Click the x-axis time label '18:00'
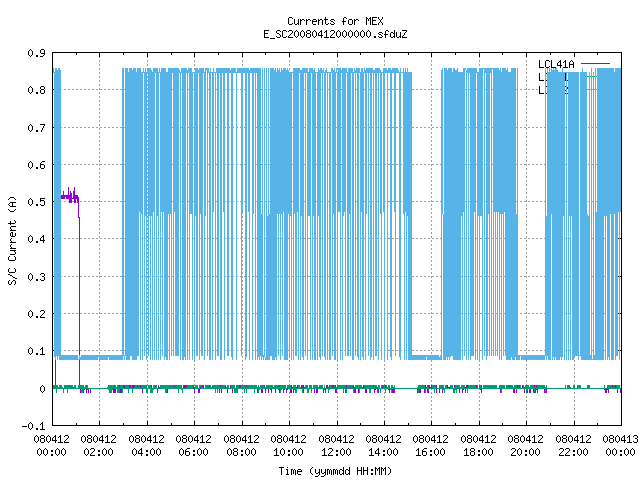Screen dimensions: 640x480 coord(478,452)
